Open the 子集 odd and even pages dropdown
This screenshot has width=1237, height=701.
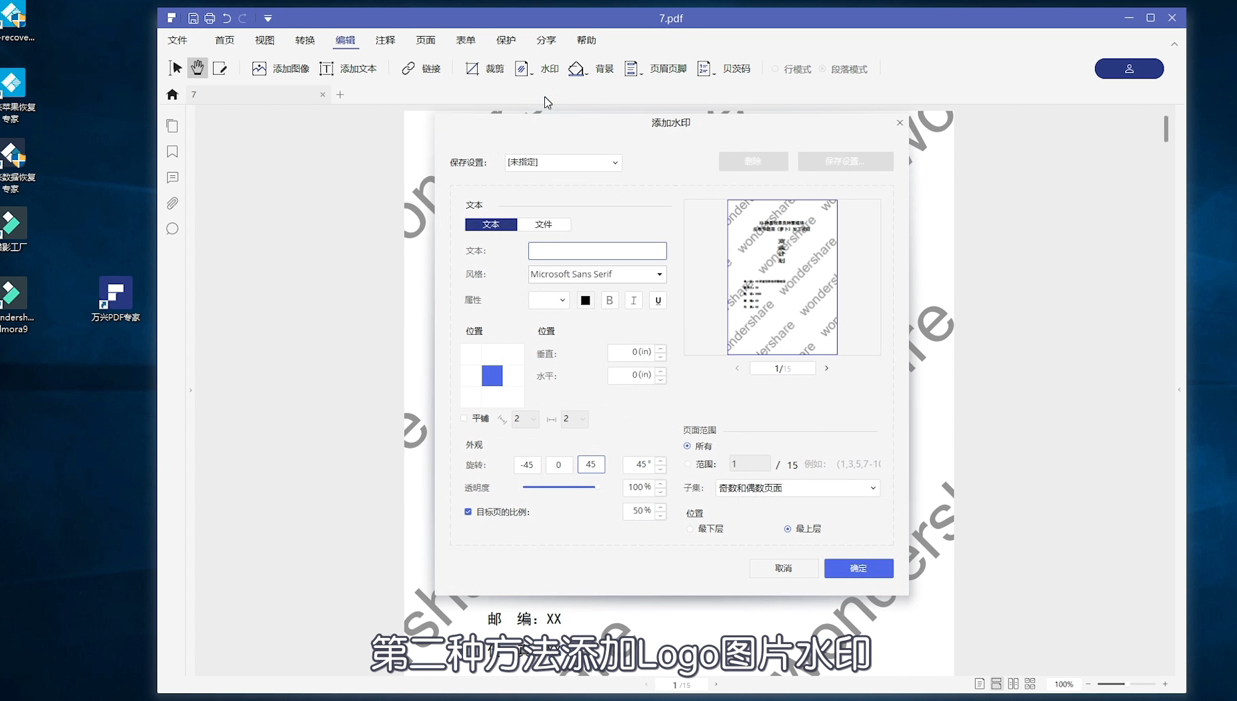click(x=798, y=488)
